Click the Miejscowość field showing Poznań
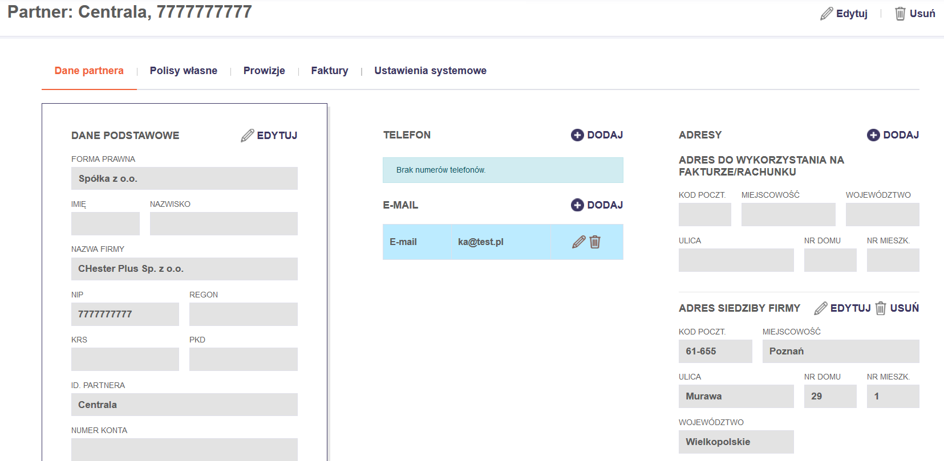Viewport: 944px width, 461px height. pos(840,352)
